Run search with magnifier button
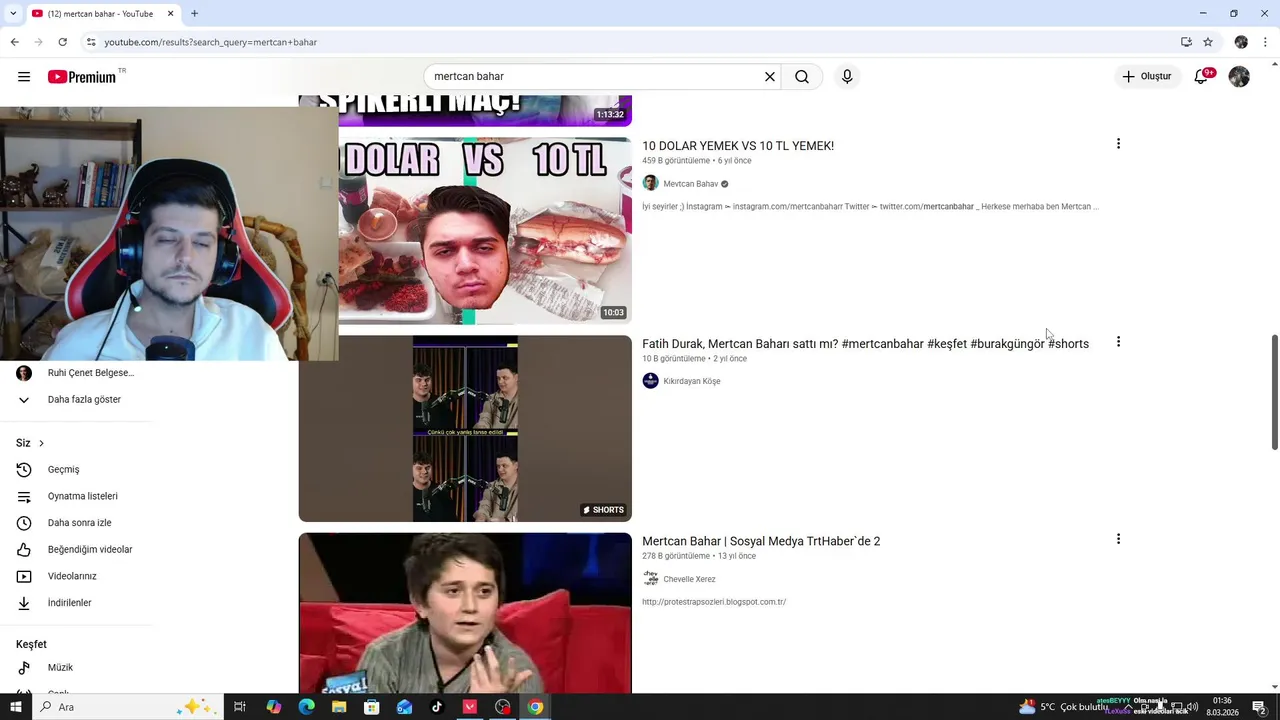Image resolution: width=1280 pixels, height=720 pixels. pyautogui.click(x=802, y=76)
